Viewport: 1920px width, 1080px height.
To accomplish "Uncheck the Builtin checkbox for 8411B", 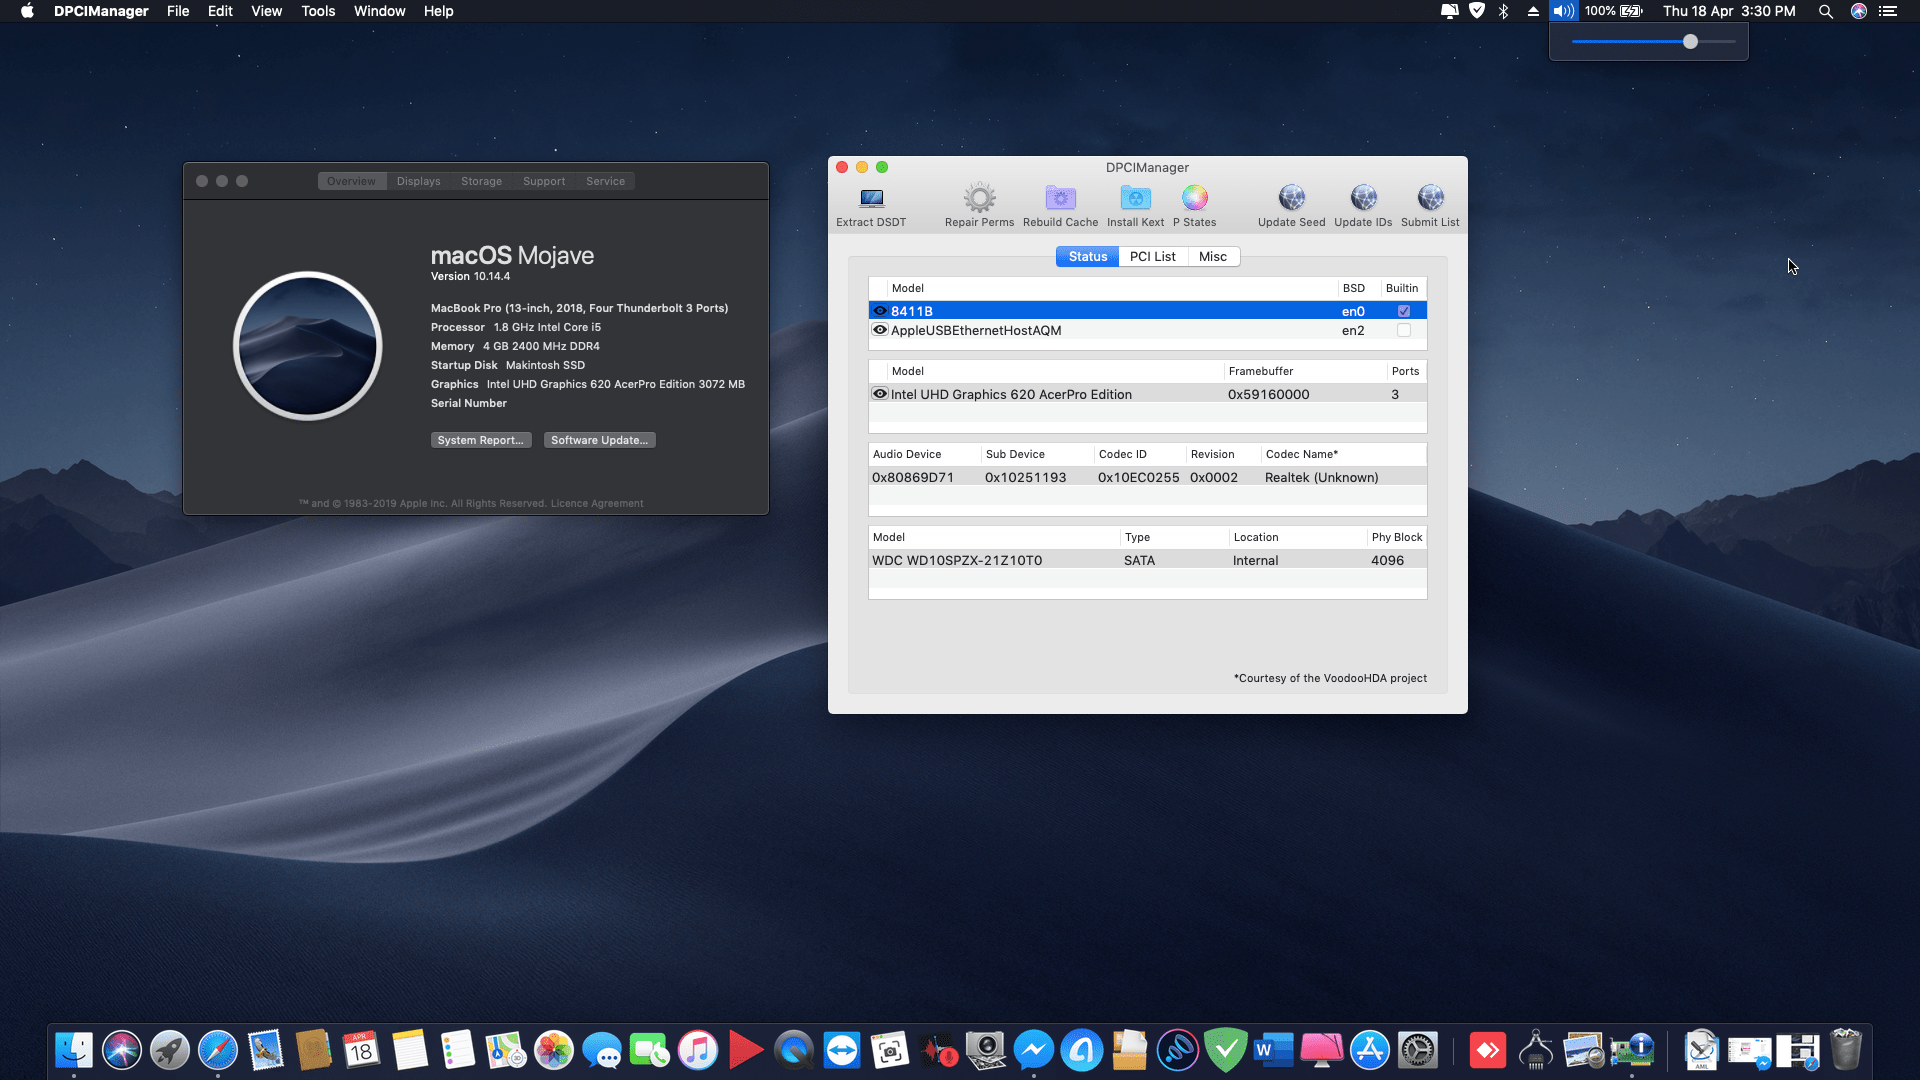I will pos(1403,311).
